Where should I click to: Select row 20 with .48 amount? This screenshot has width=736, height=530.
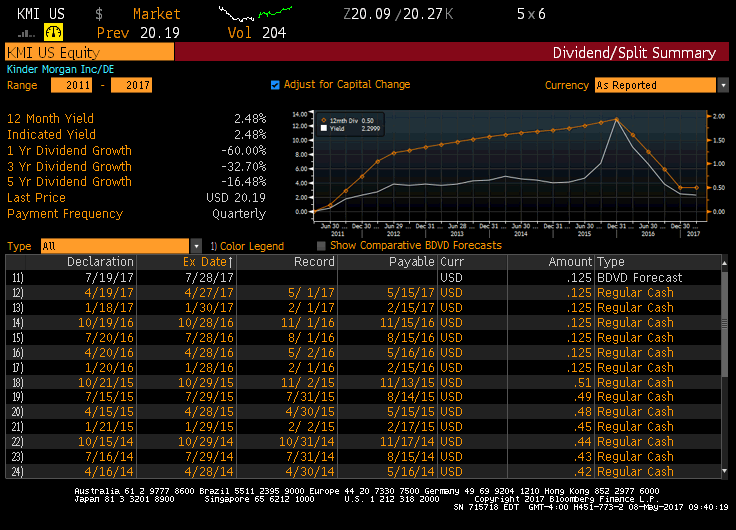(x=364, y=412)
